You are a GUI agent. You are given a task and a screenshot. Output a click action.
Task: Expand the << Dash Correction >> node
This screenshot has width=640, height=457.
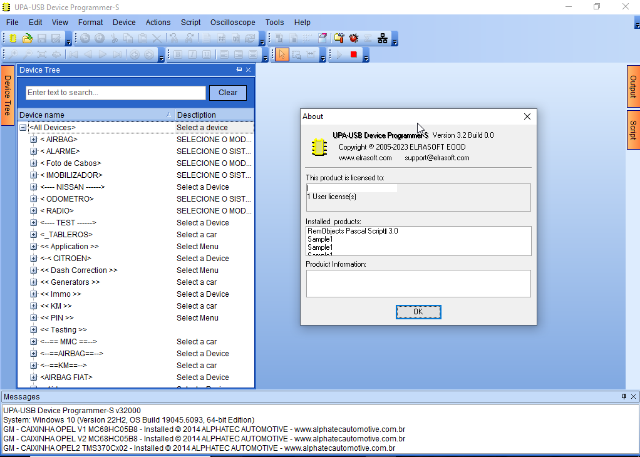coord(33,270)
